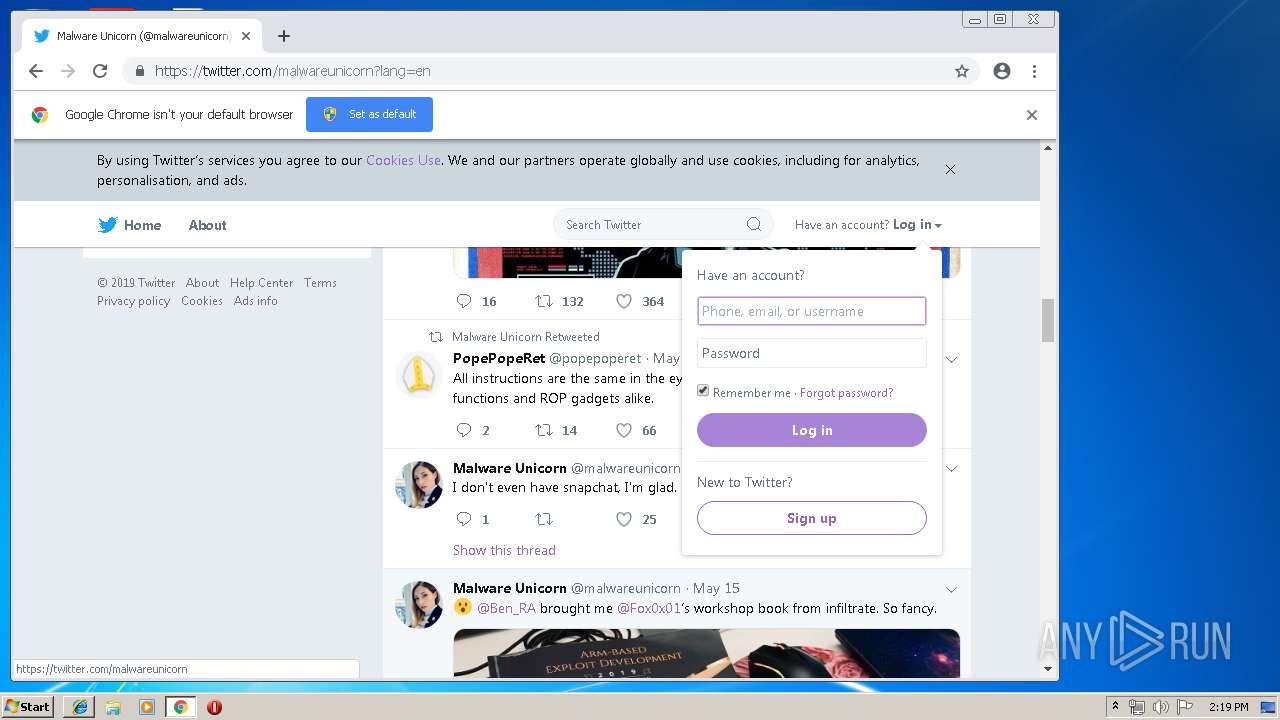Open PopePopeRet's profile avatar
Image resolution: width=1280 pixels, height=720 pixels.
(x=419, y=376)
